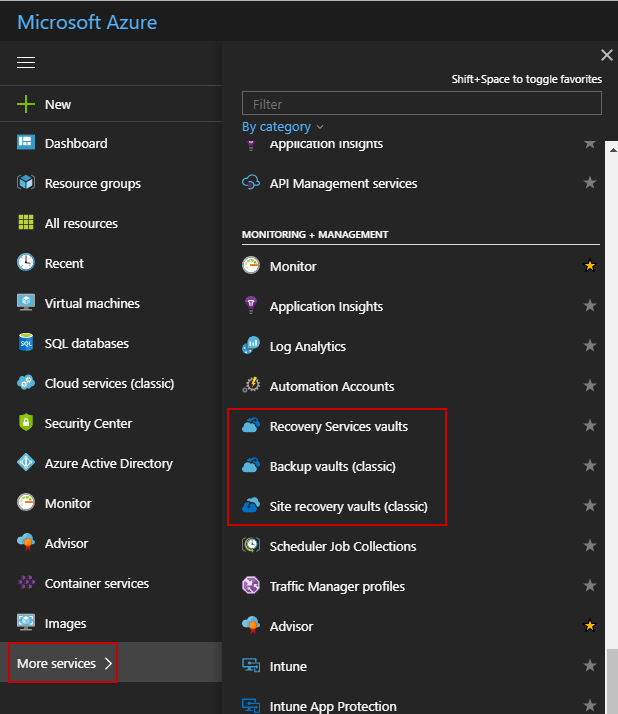Click the services list scrollbar thumb
This screenshot has height=714, width=618.
[x=613, y=682]
